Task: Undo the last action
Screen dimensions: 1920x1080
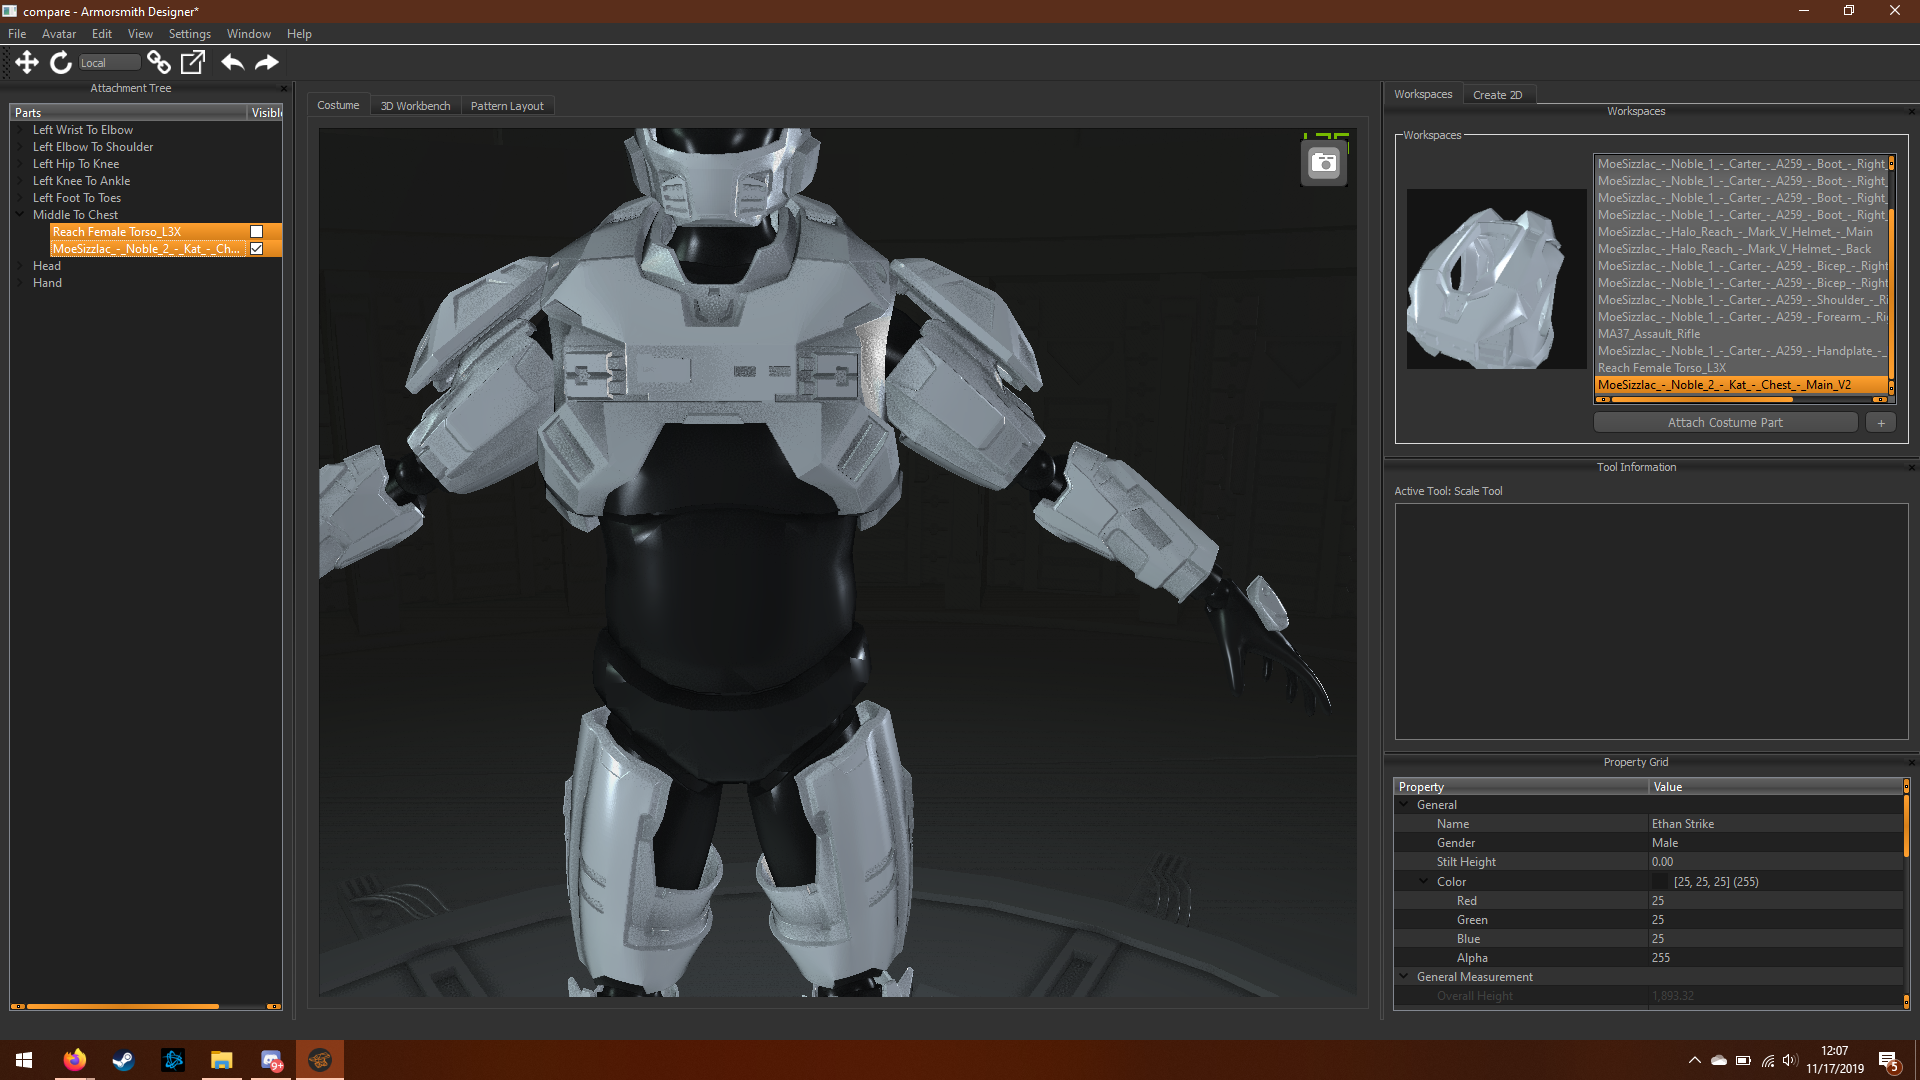Action: pyautogui.click(x=232, y=62)
